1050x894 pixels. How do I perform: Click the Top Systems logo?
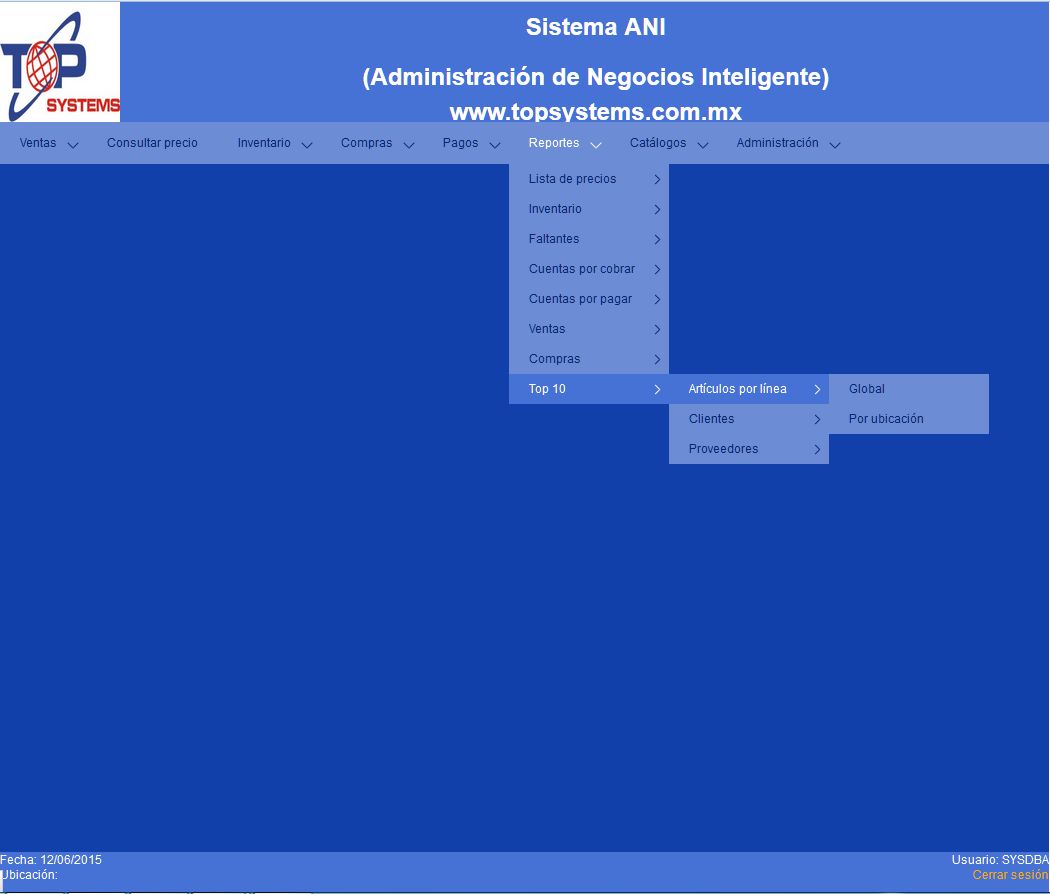click(x=60, y=62)
